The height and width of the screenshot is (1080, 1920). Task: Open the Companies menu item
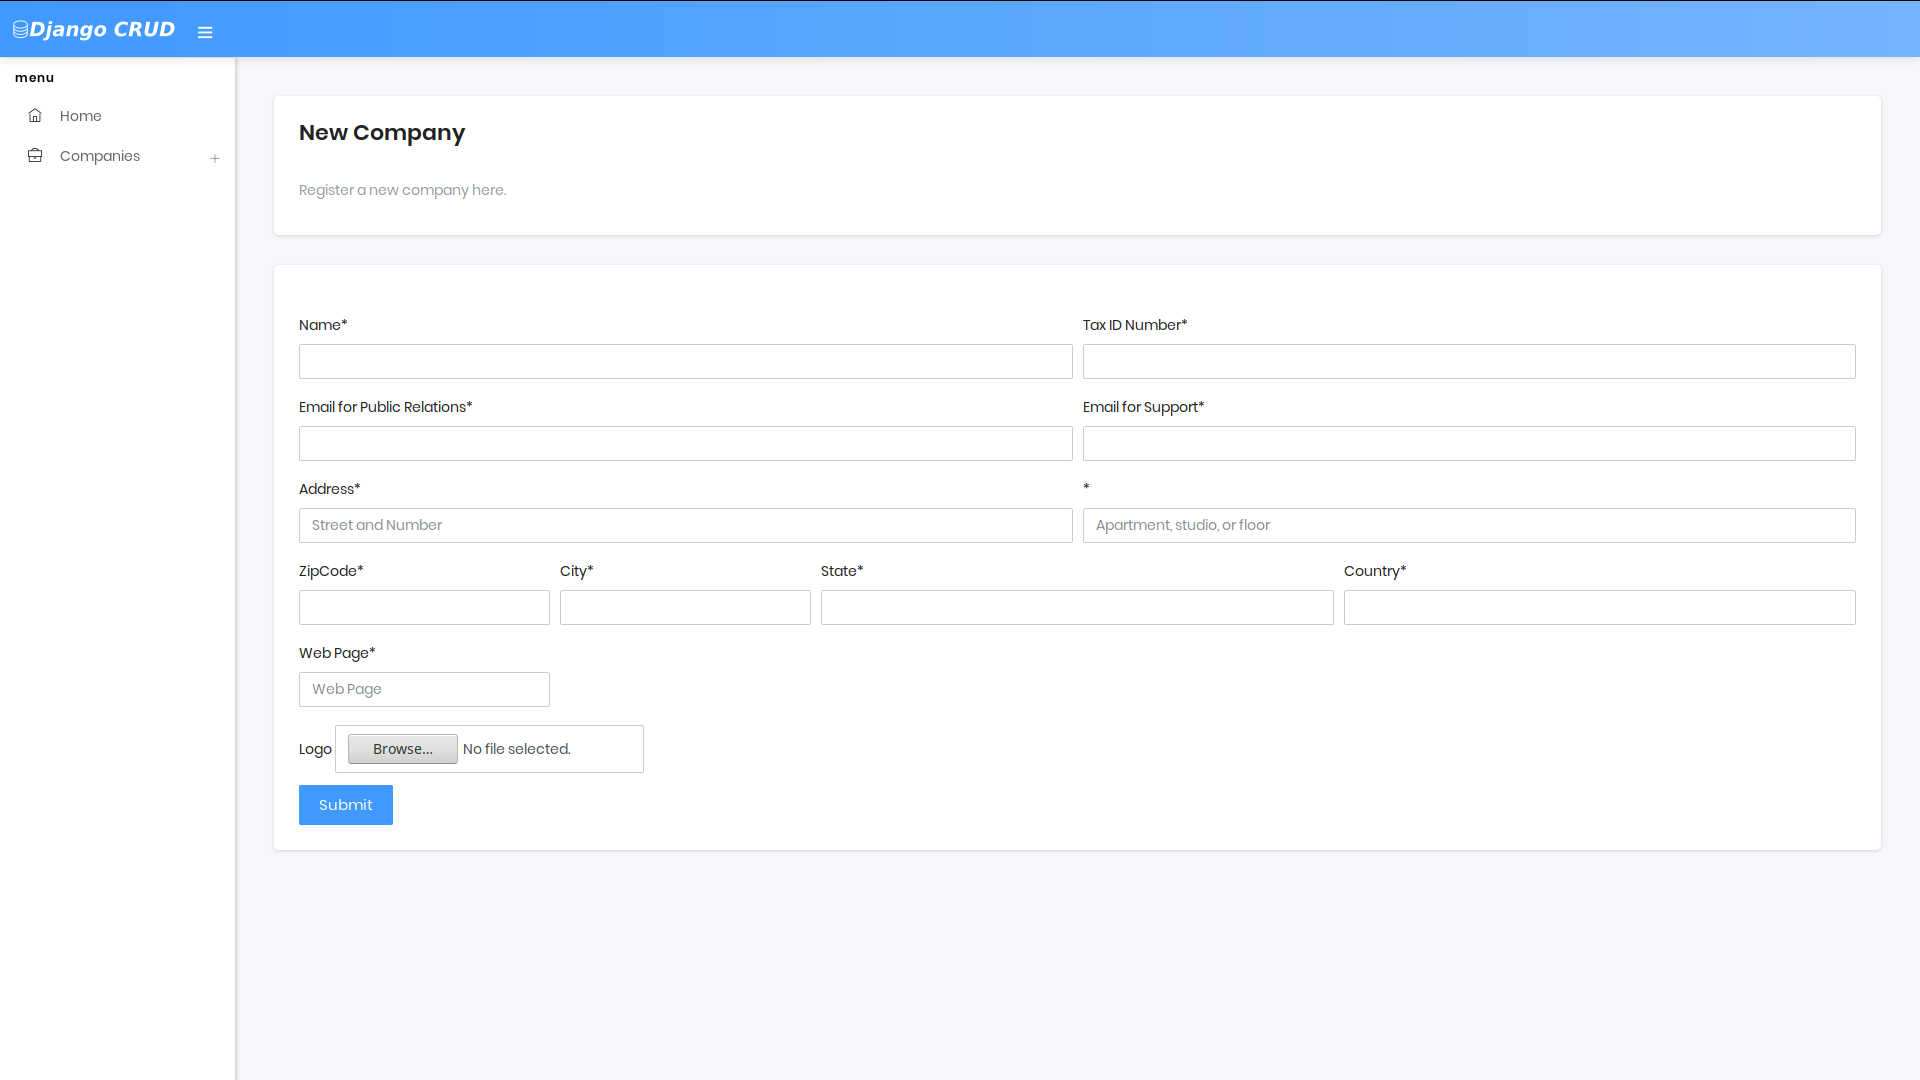[100, 156]
